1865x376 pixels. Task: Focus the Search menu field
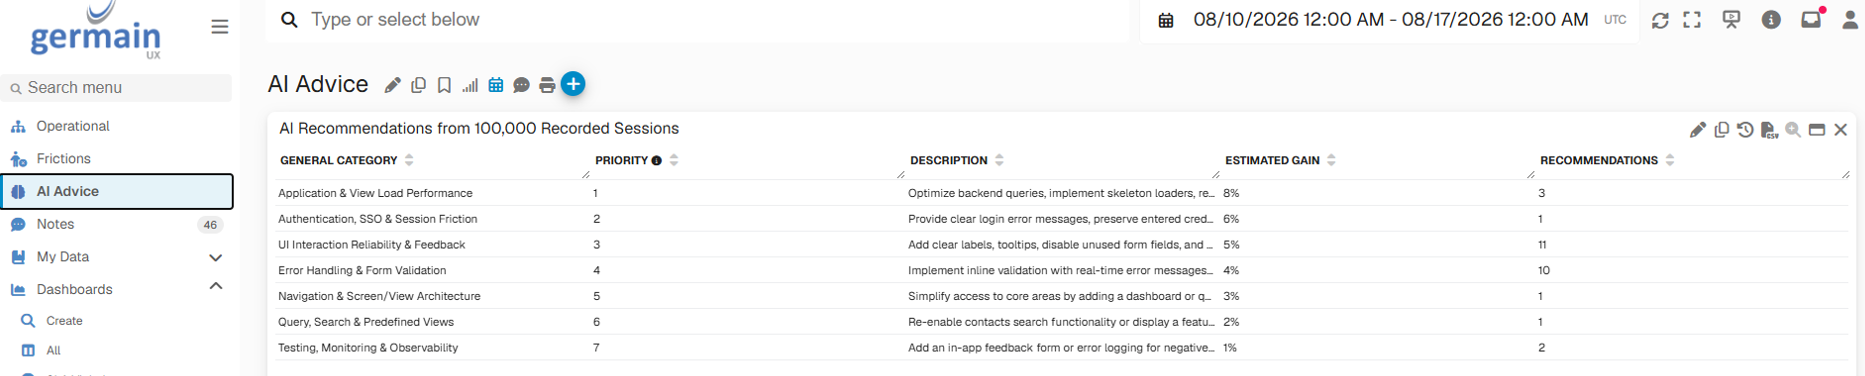[117, 88]
